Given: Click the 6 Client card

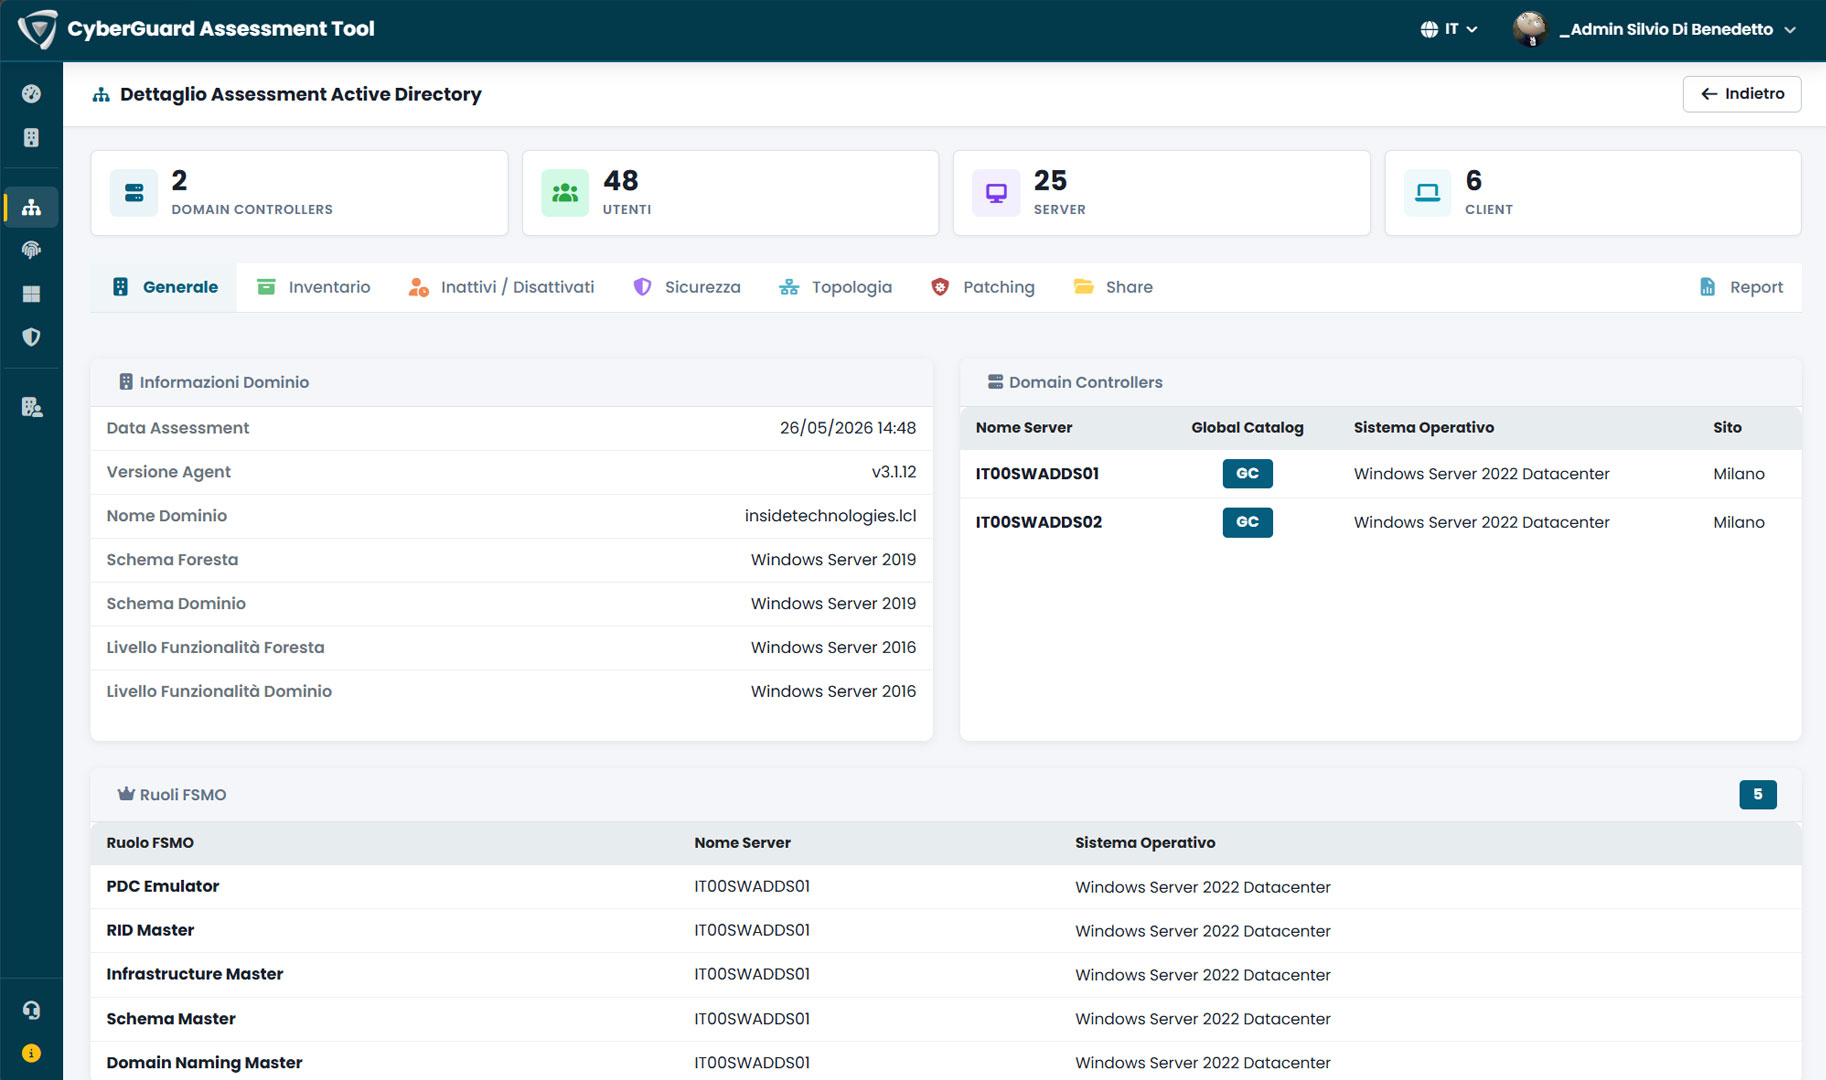Looking at the screenshot, I should click(1593, 193).
